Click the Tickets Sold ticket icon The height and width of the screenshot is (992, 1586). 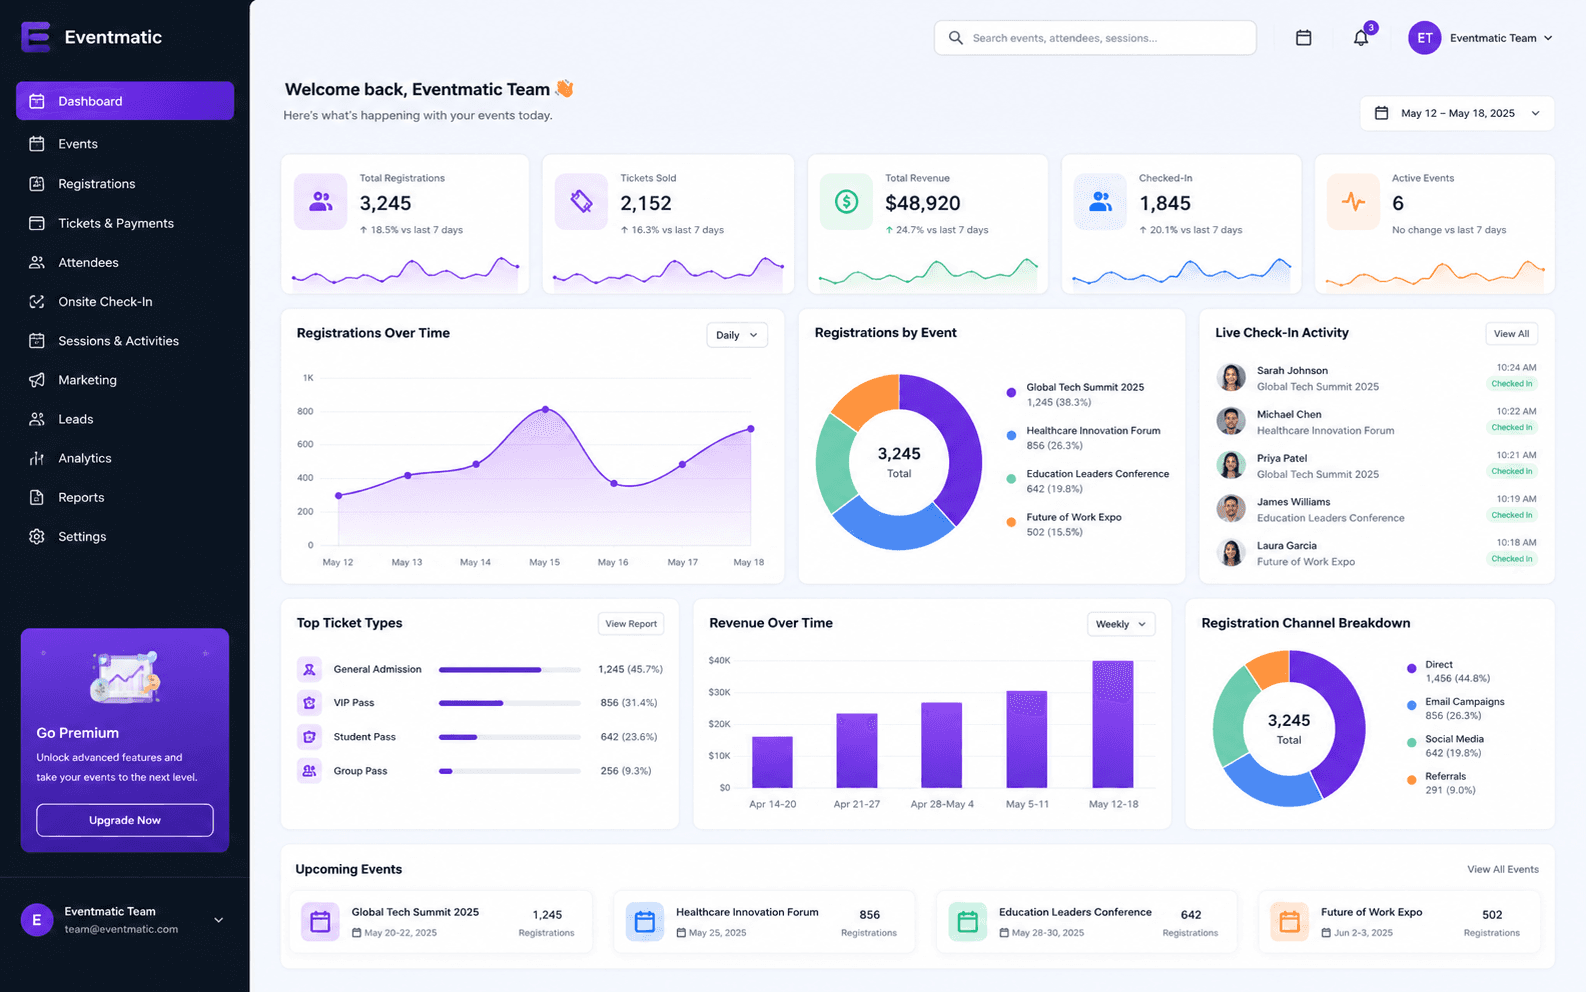point(581,202)
